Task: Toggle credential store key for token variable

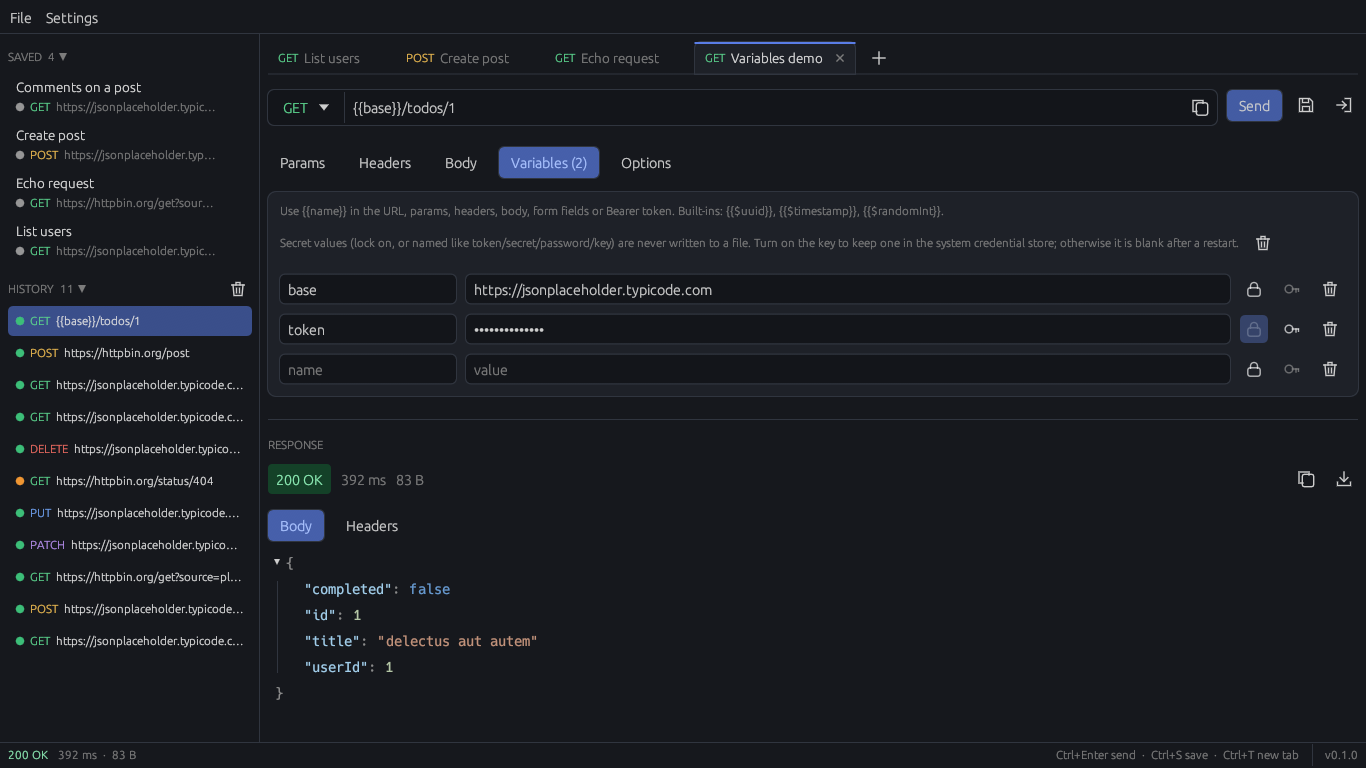Action: (x=1292, y=329)
